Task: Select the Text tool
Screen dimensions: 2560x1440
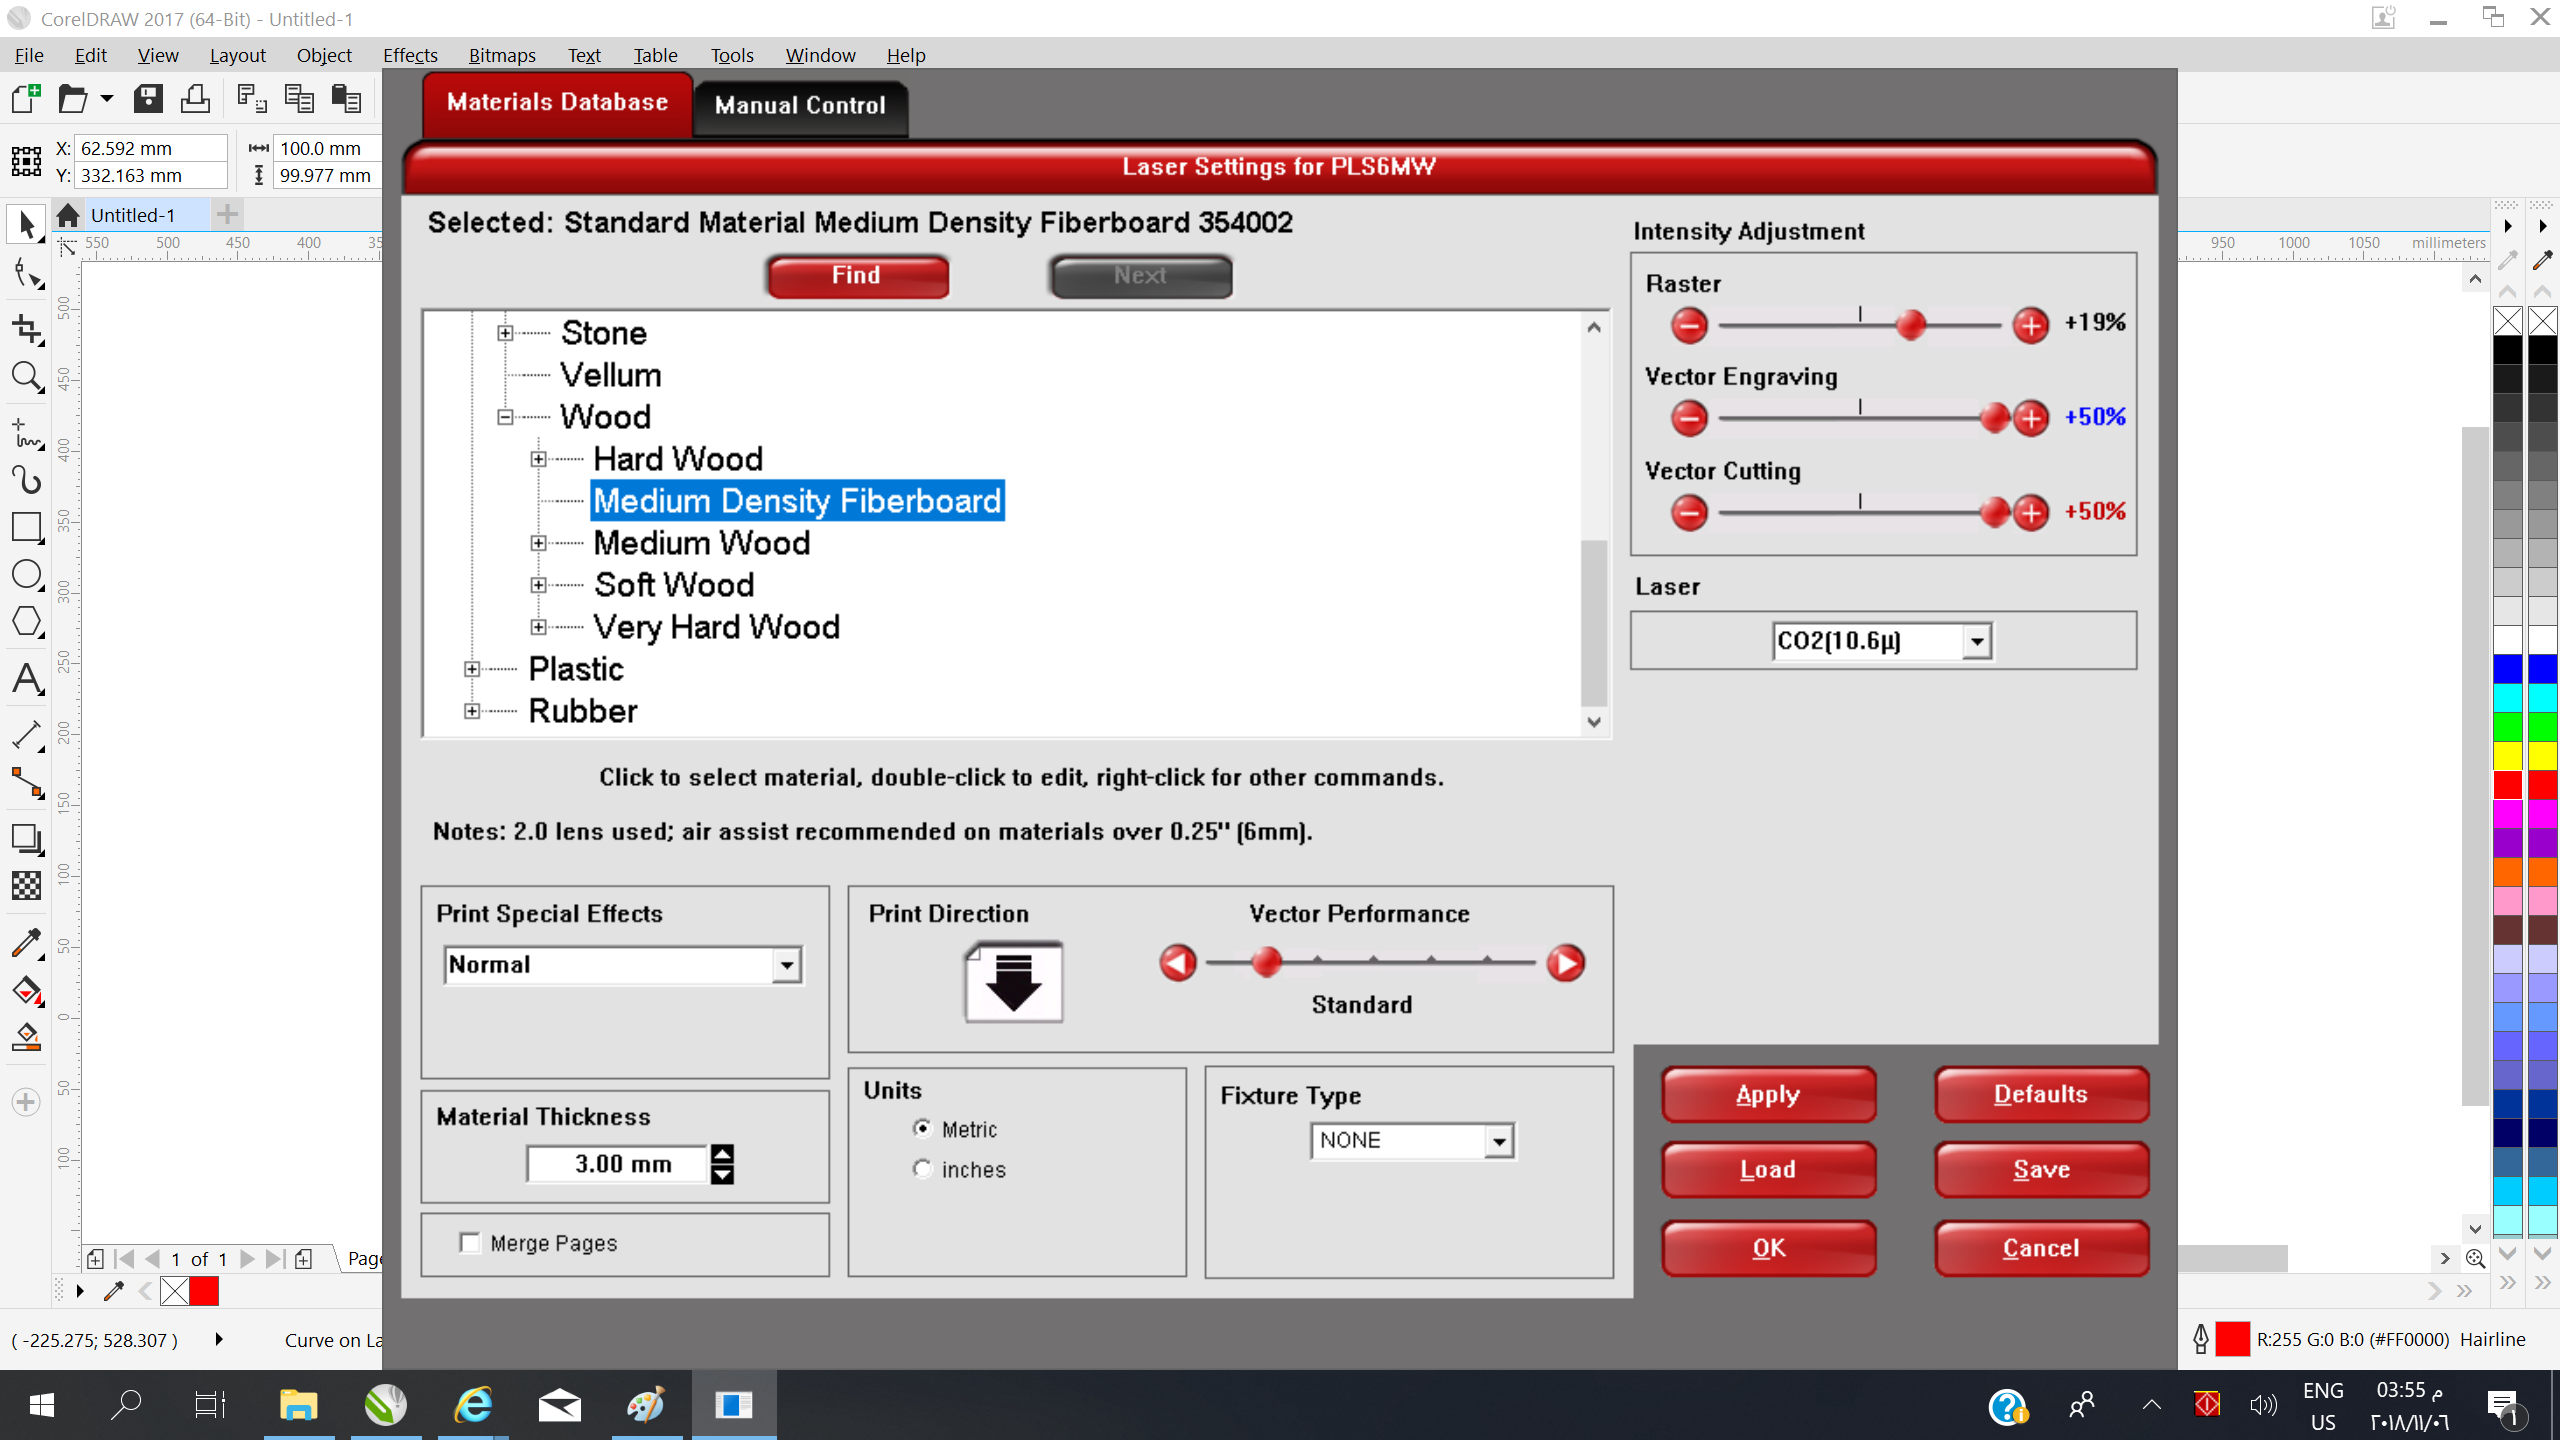Action: tap(27, 679)
